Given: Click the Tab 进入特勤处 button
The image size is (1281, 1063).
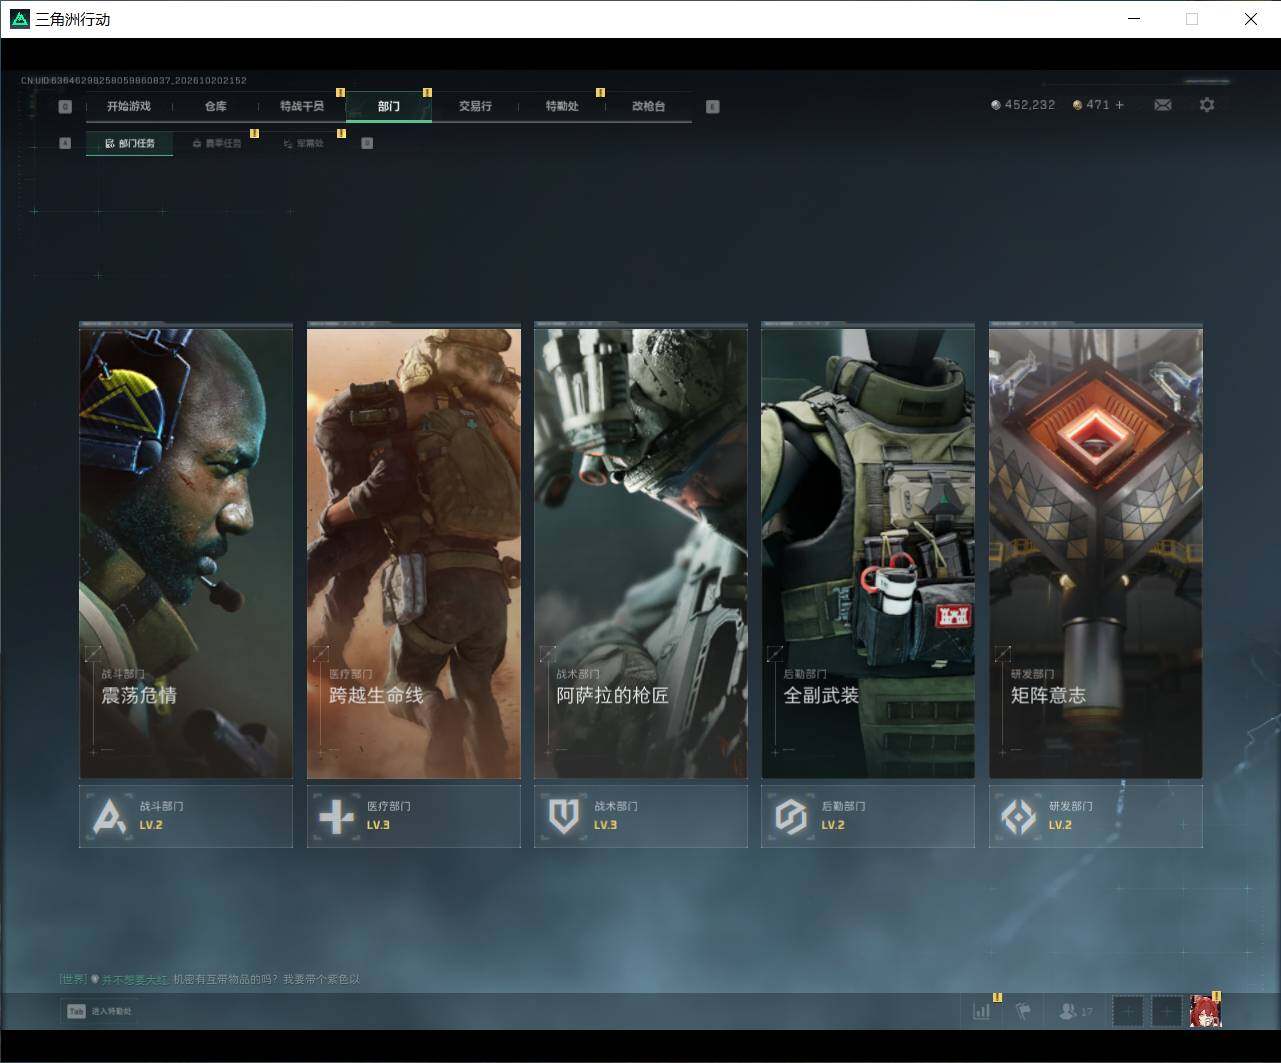Looking at the screenshot, I should (x=99, y=1011).
